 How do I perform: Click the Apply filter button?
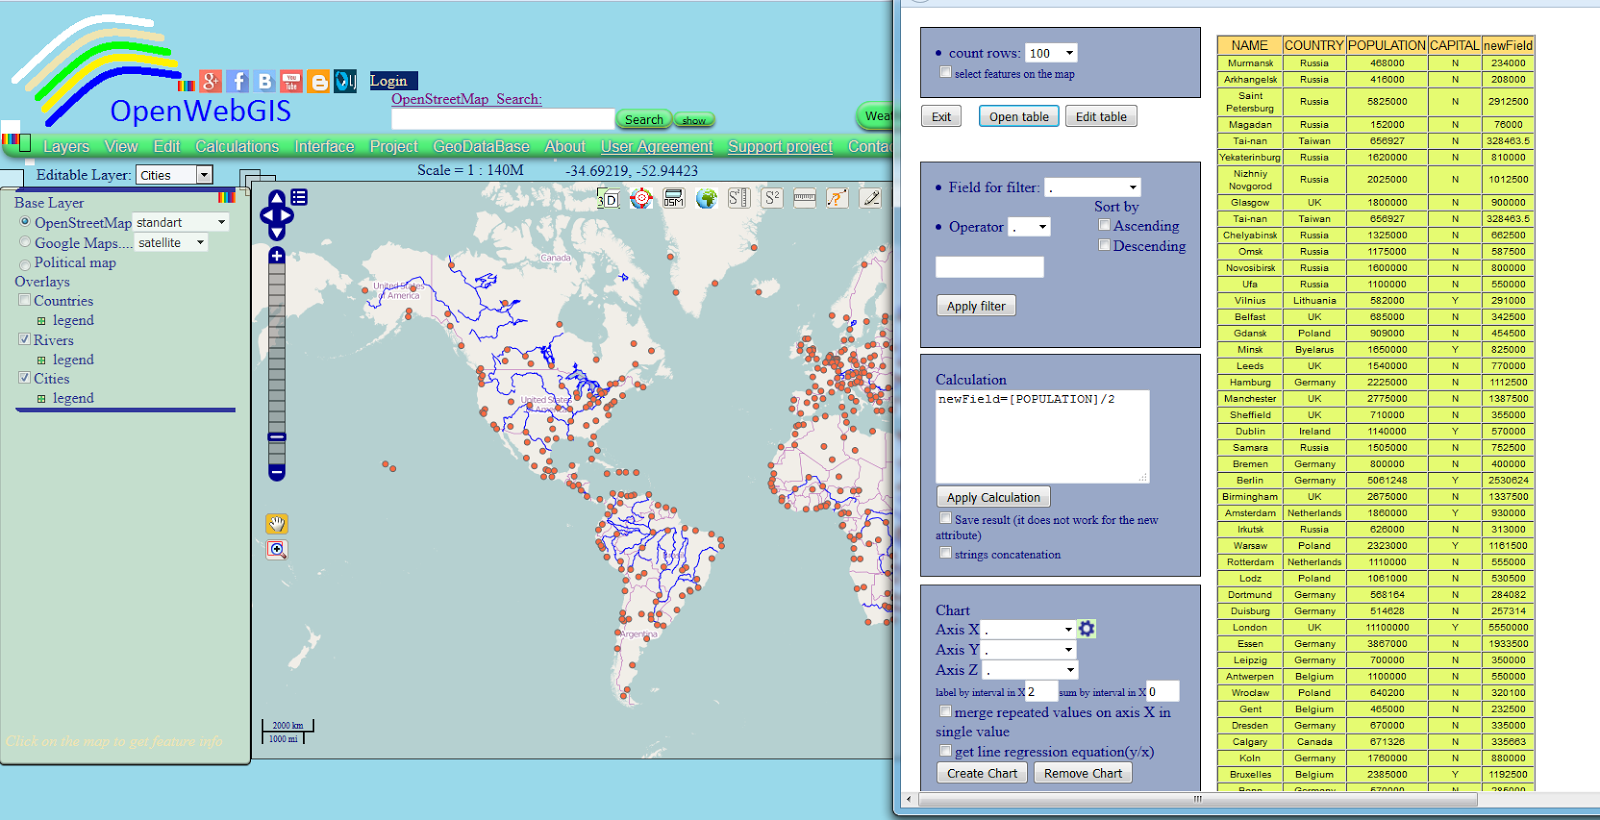click(976, 306)
